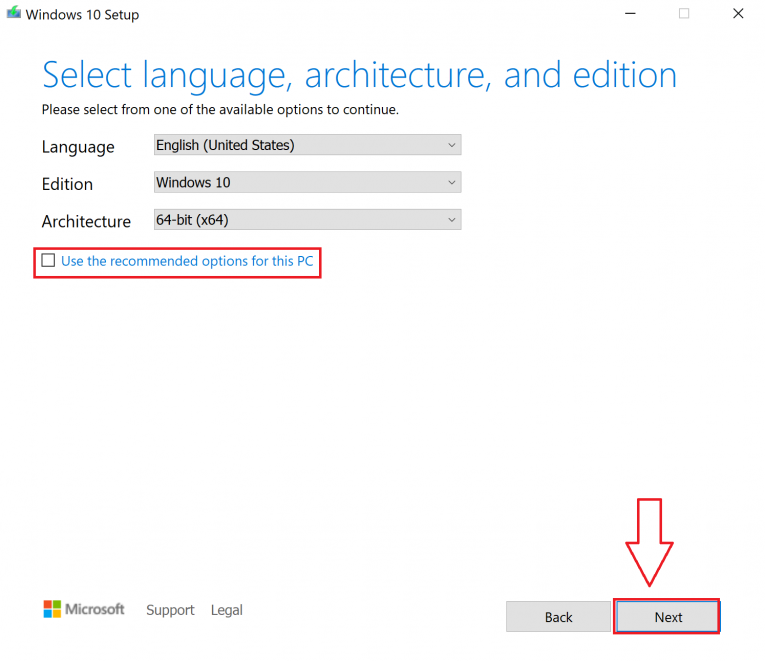The height and width of the screenshot is (661, 765).
Task: Click the disabled maximize button
Action: coord(684,14)
